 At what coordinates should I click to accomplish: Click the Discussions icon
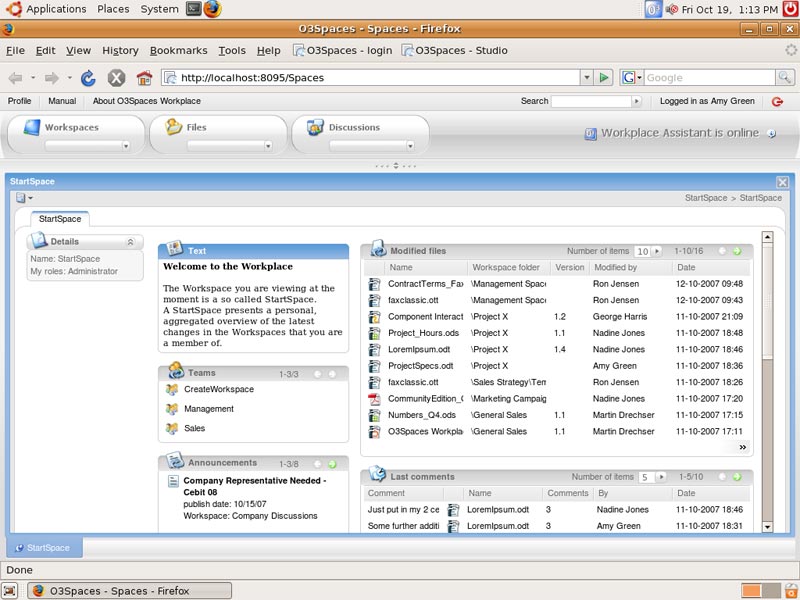[315, 127]
